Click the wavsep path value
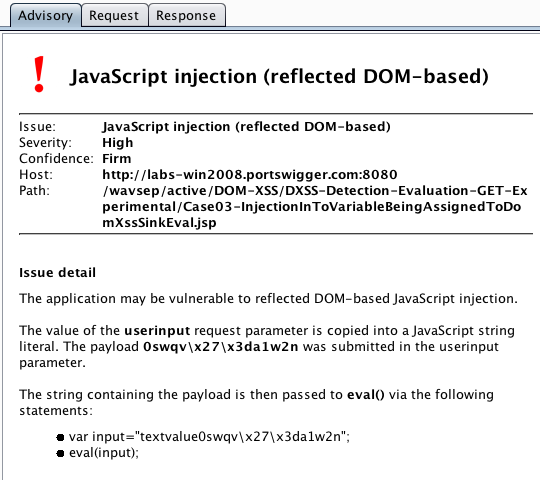 click(315, 207)
